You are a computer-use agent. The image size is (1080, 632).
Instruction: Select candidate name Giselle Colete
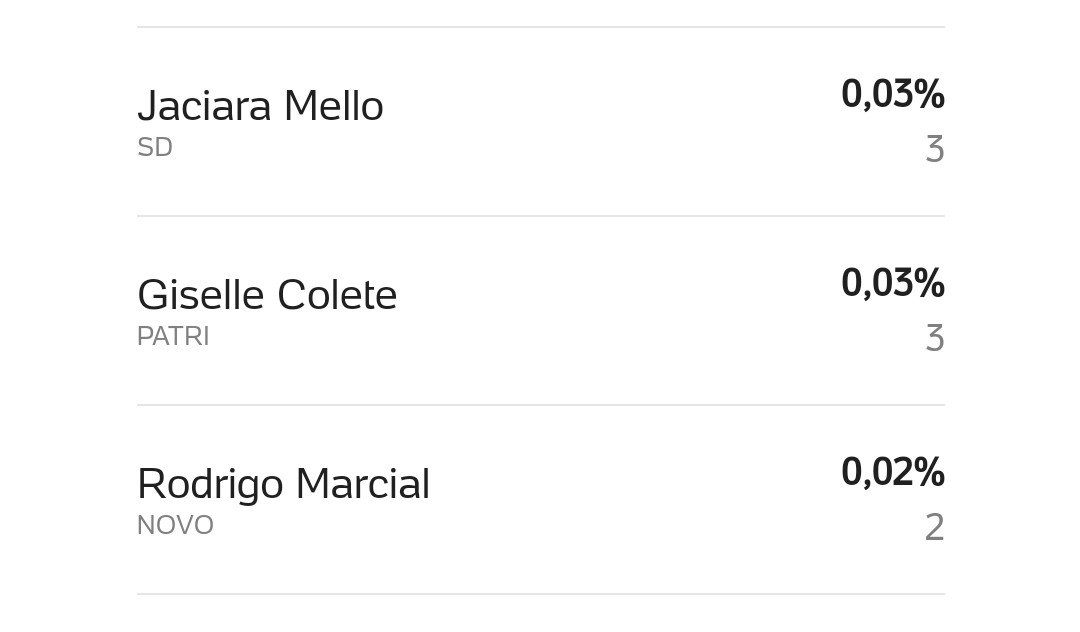pyautogui.click(x=267, y=295)
